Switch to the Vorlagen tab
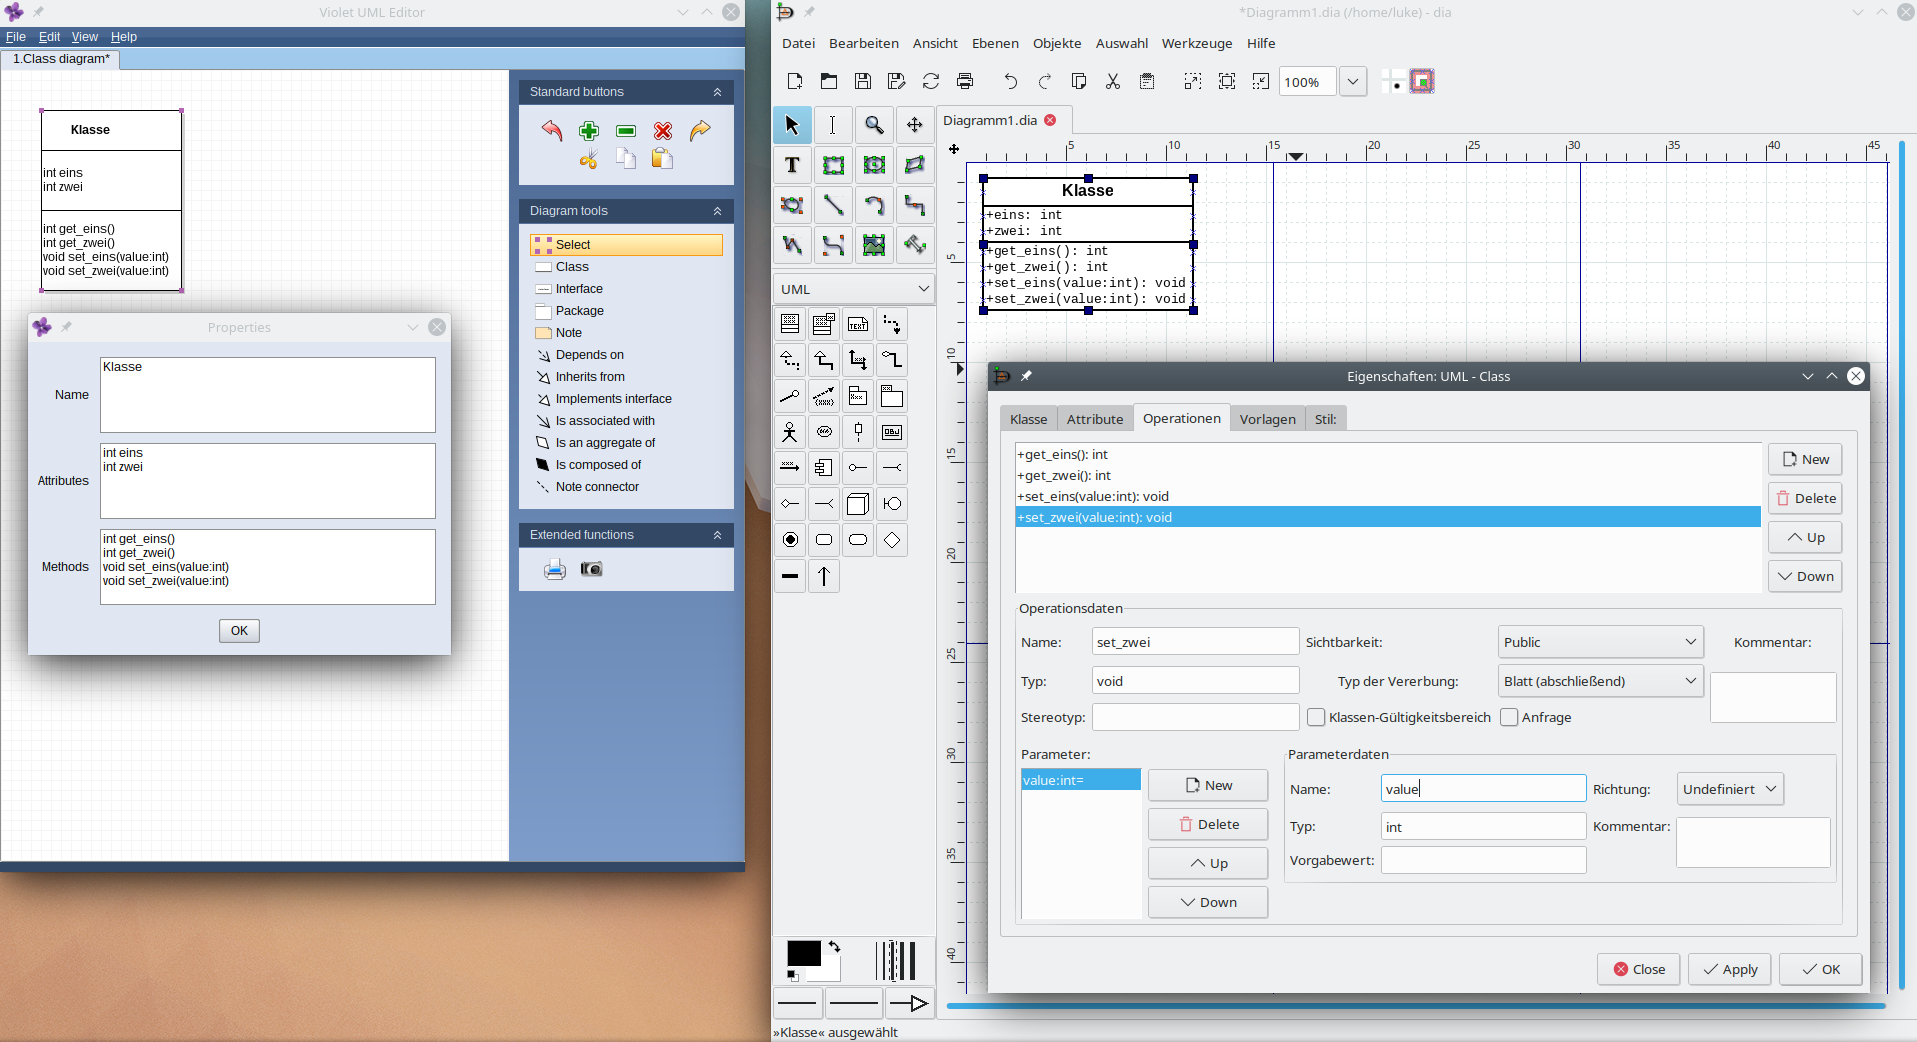This screenshot has width=1917, height=1042. pyautogui.click(x=1267, y=419)
